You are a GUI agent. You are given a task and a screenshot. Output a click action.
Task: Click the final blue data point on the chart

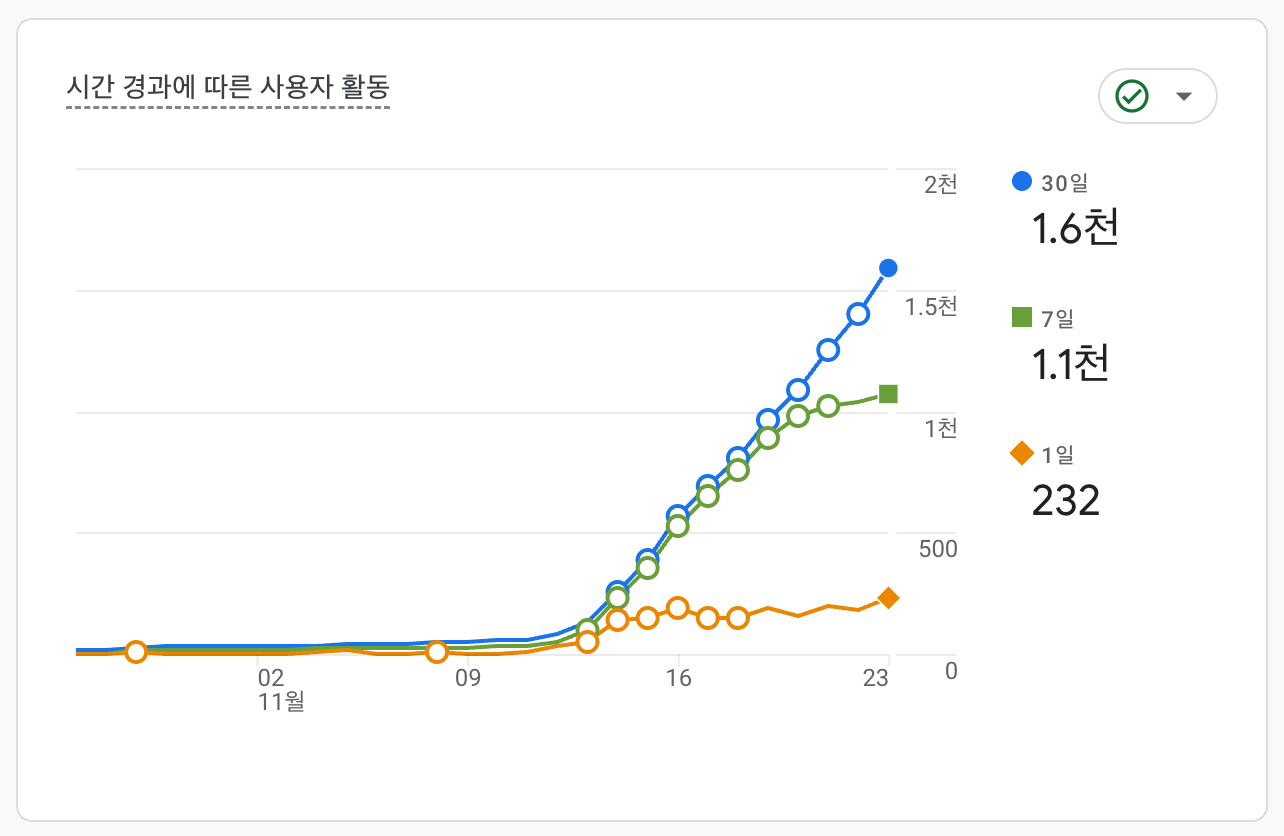(x=886, y=267)
